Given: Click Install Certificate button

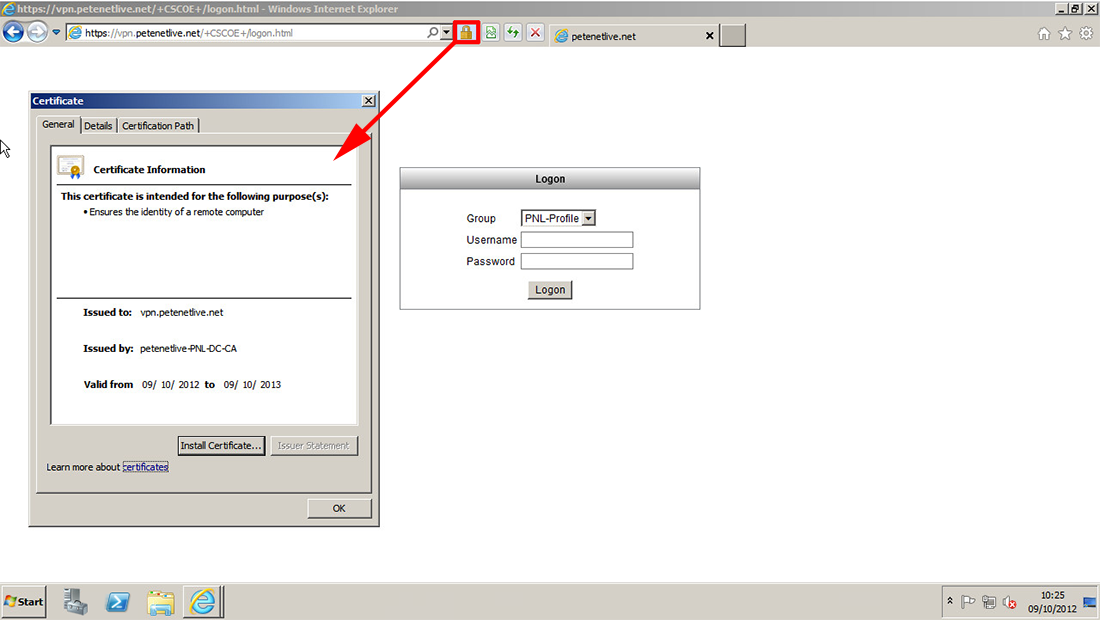Looking at the screenshot, I should coord(221,445).
